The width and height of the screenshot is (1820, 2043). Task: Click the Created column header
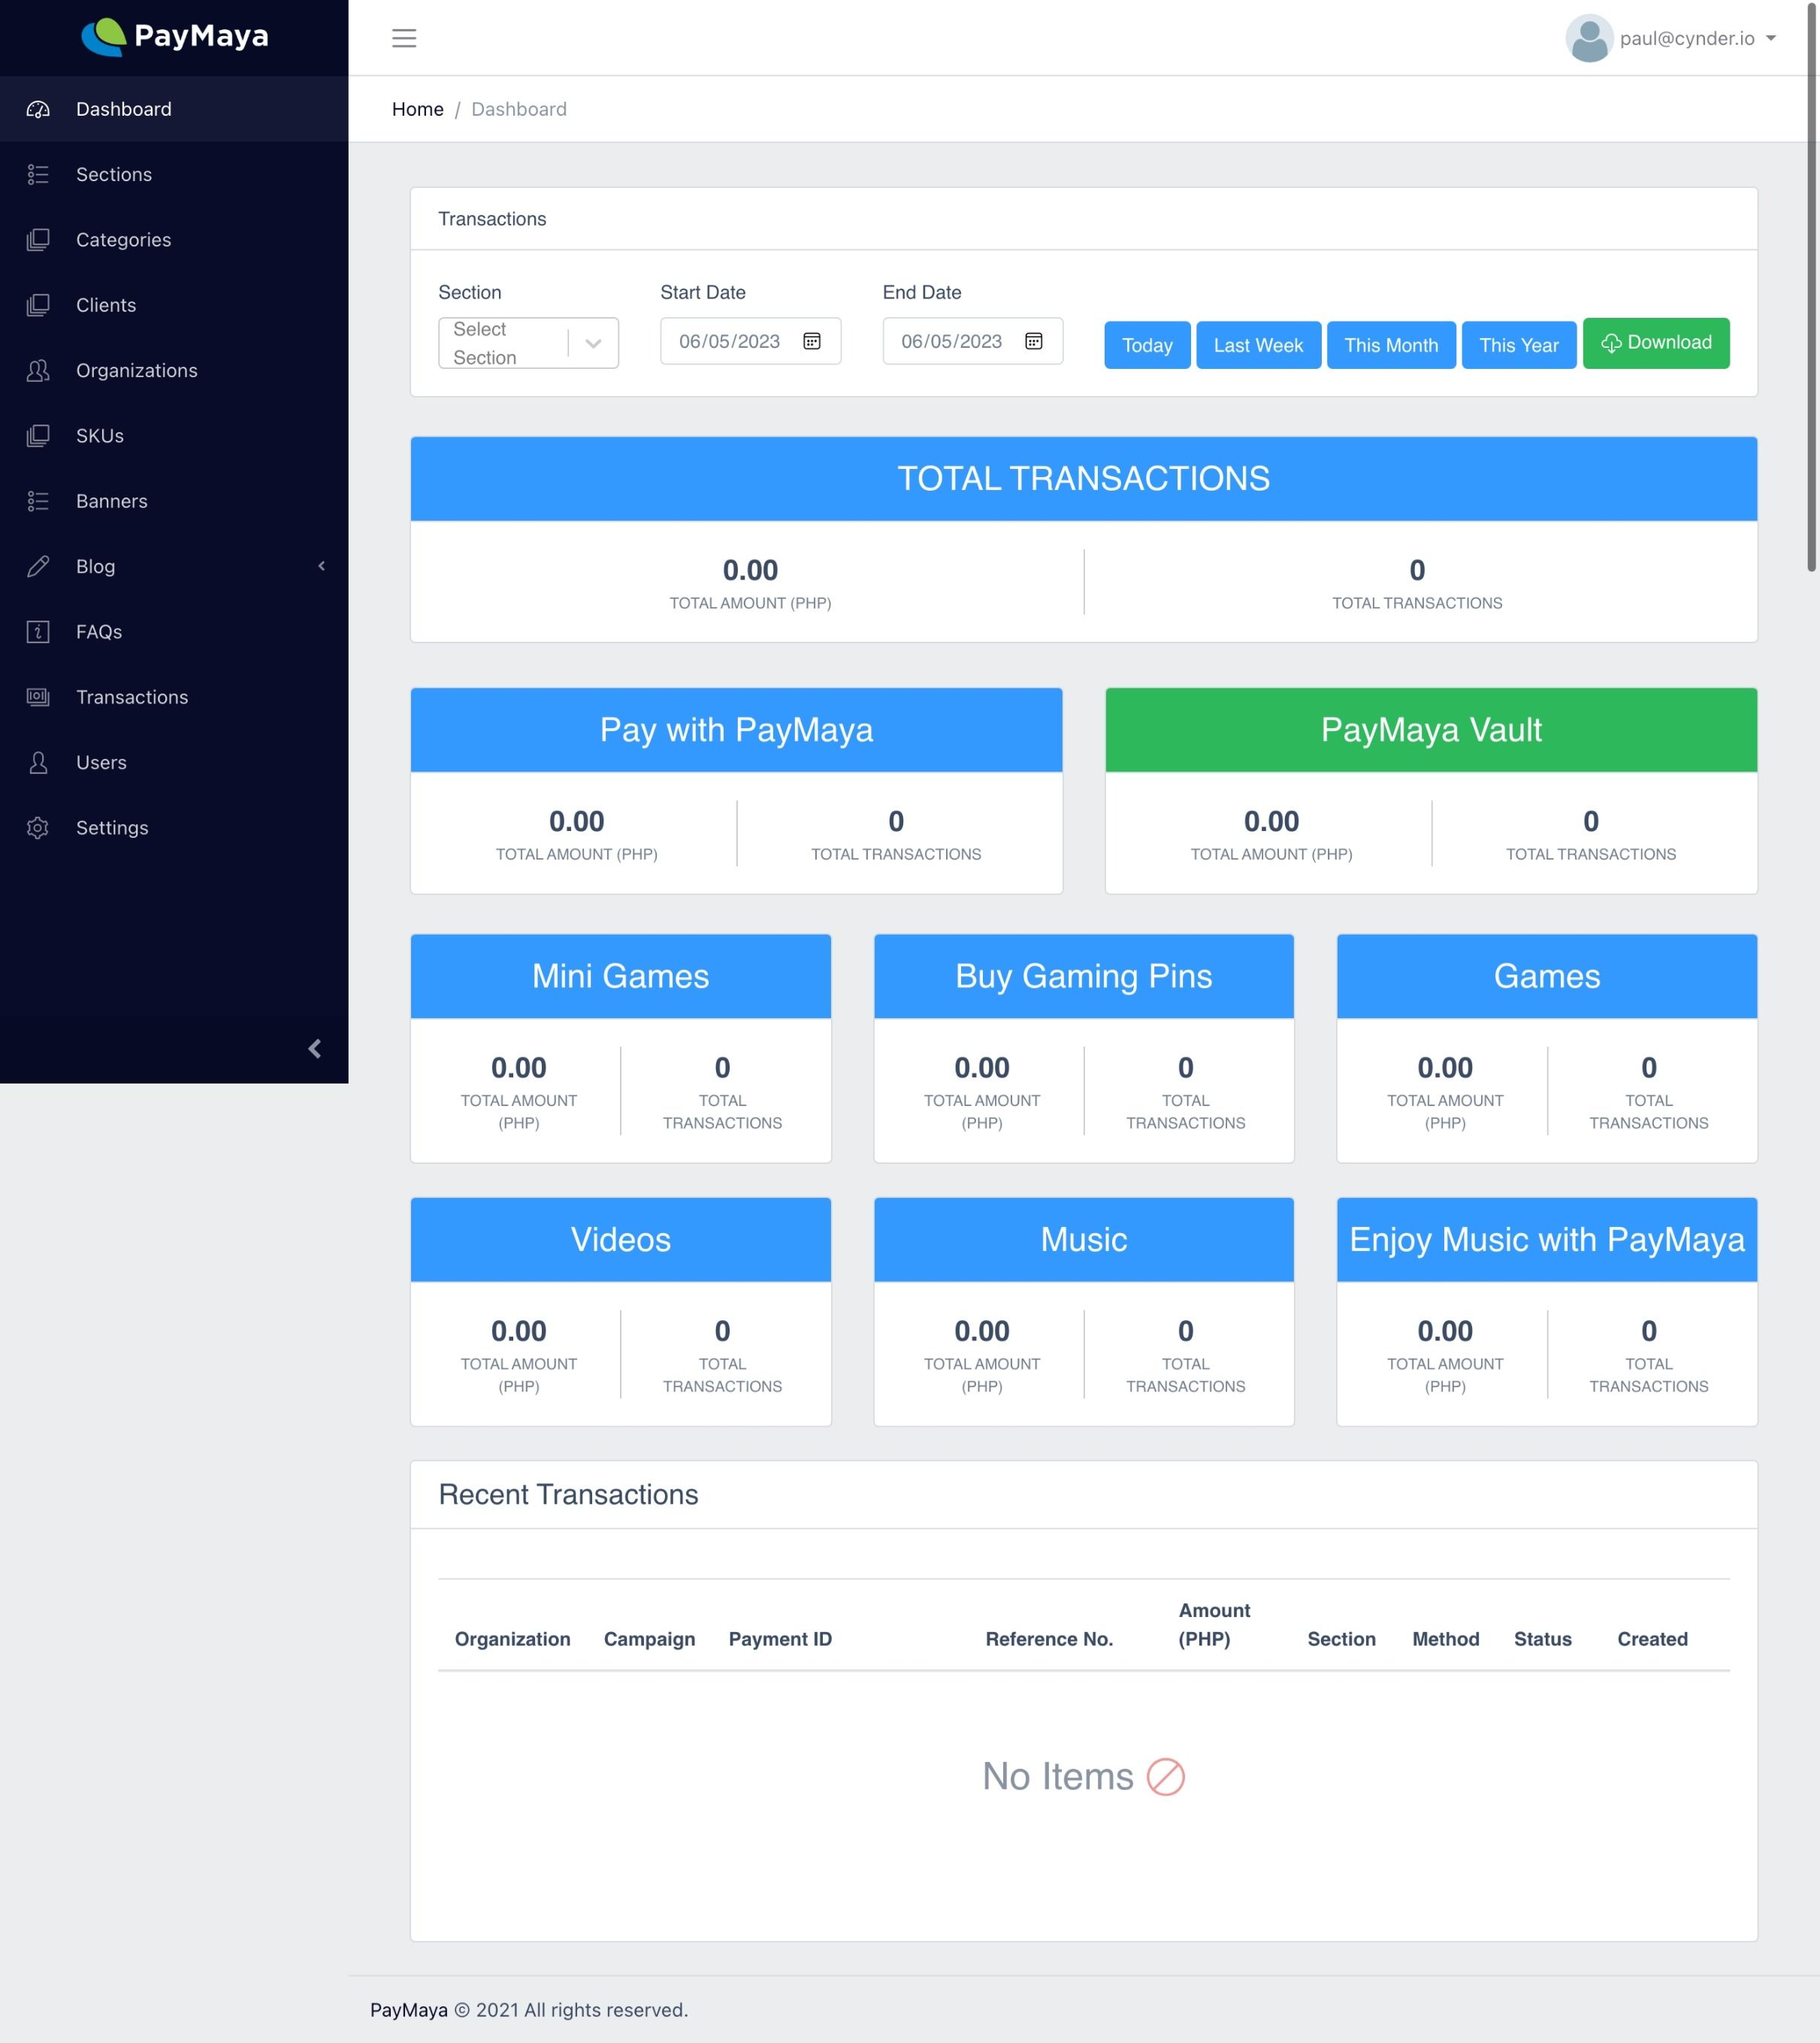[x=1652, y=1639]
